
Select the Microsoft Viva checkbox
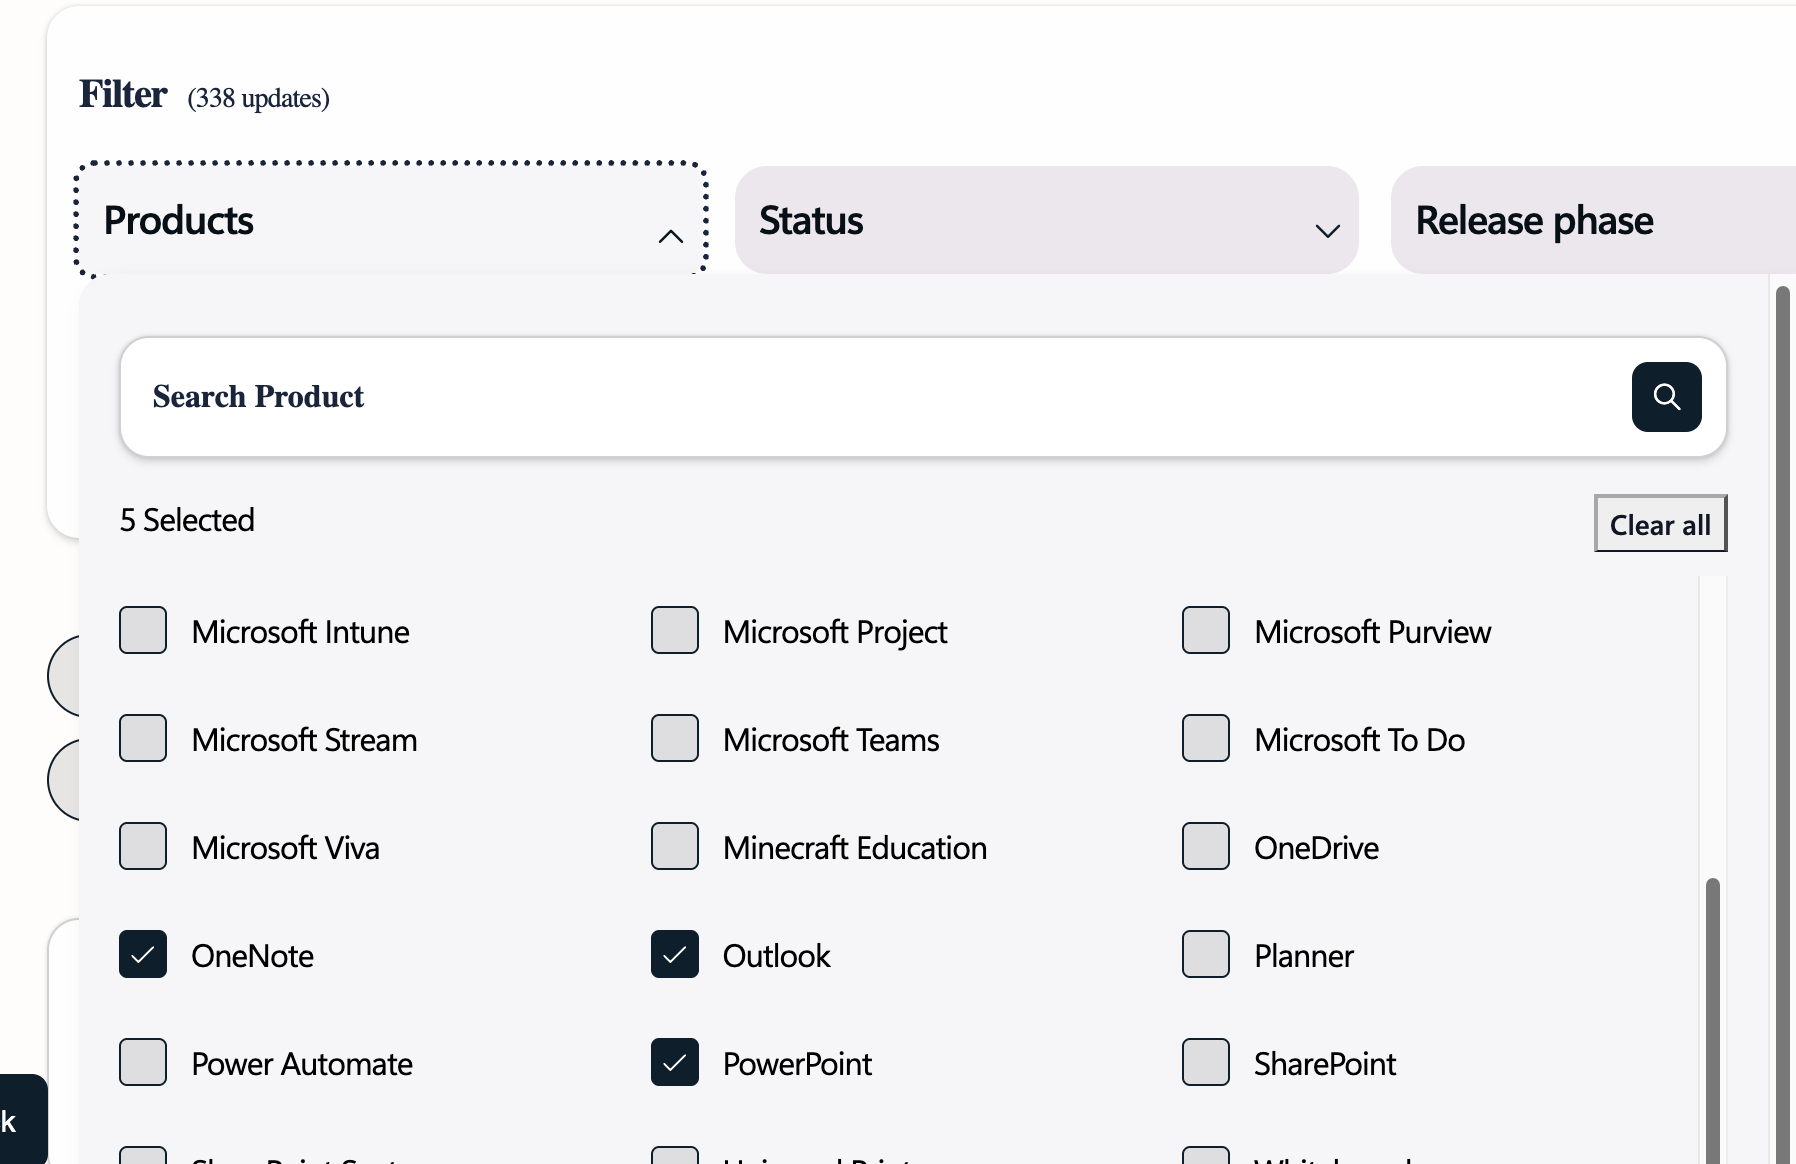pos(143,847)
